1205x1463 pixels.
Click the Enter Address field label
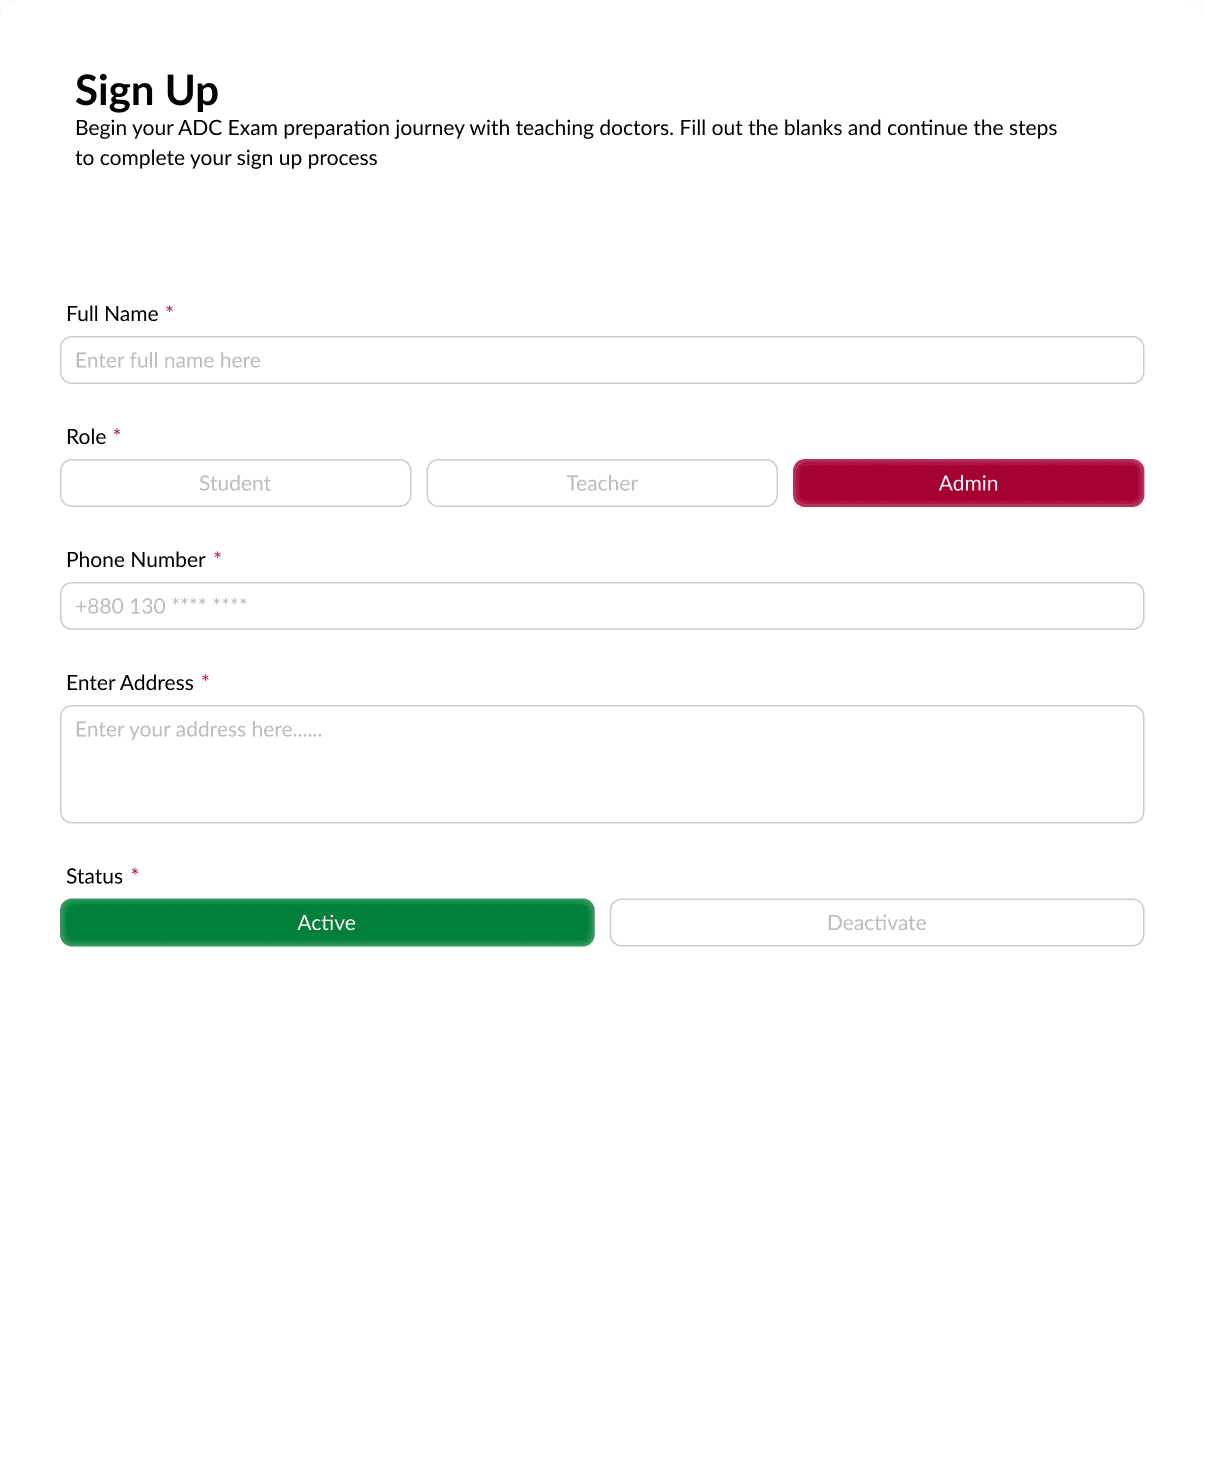click(x=130, y=683)
